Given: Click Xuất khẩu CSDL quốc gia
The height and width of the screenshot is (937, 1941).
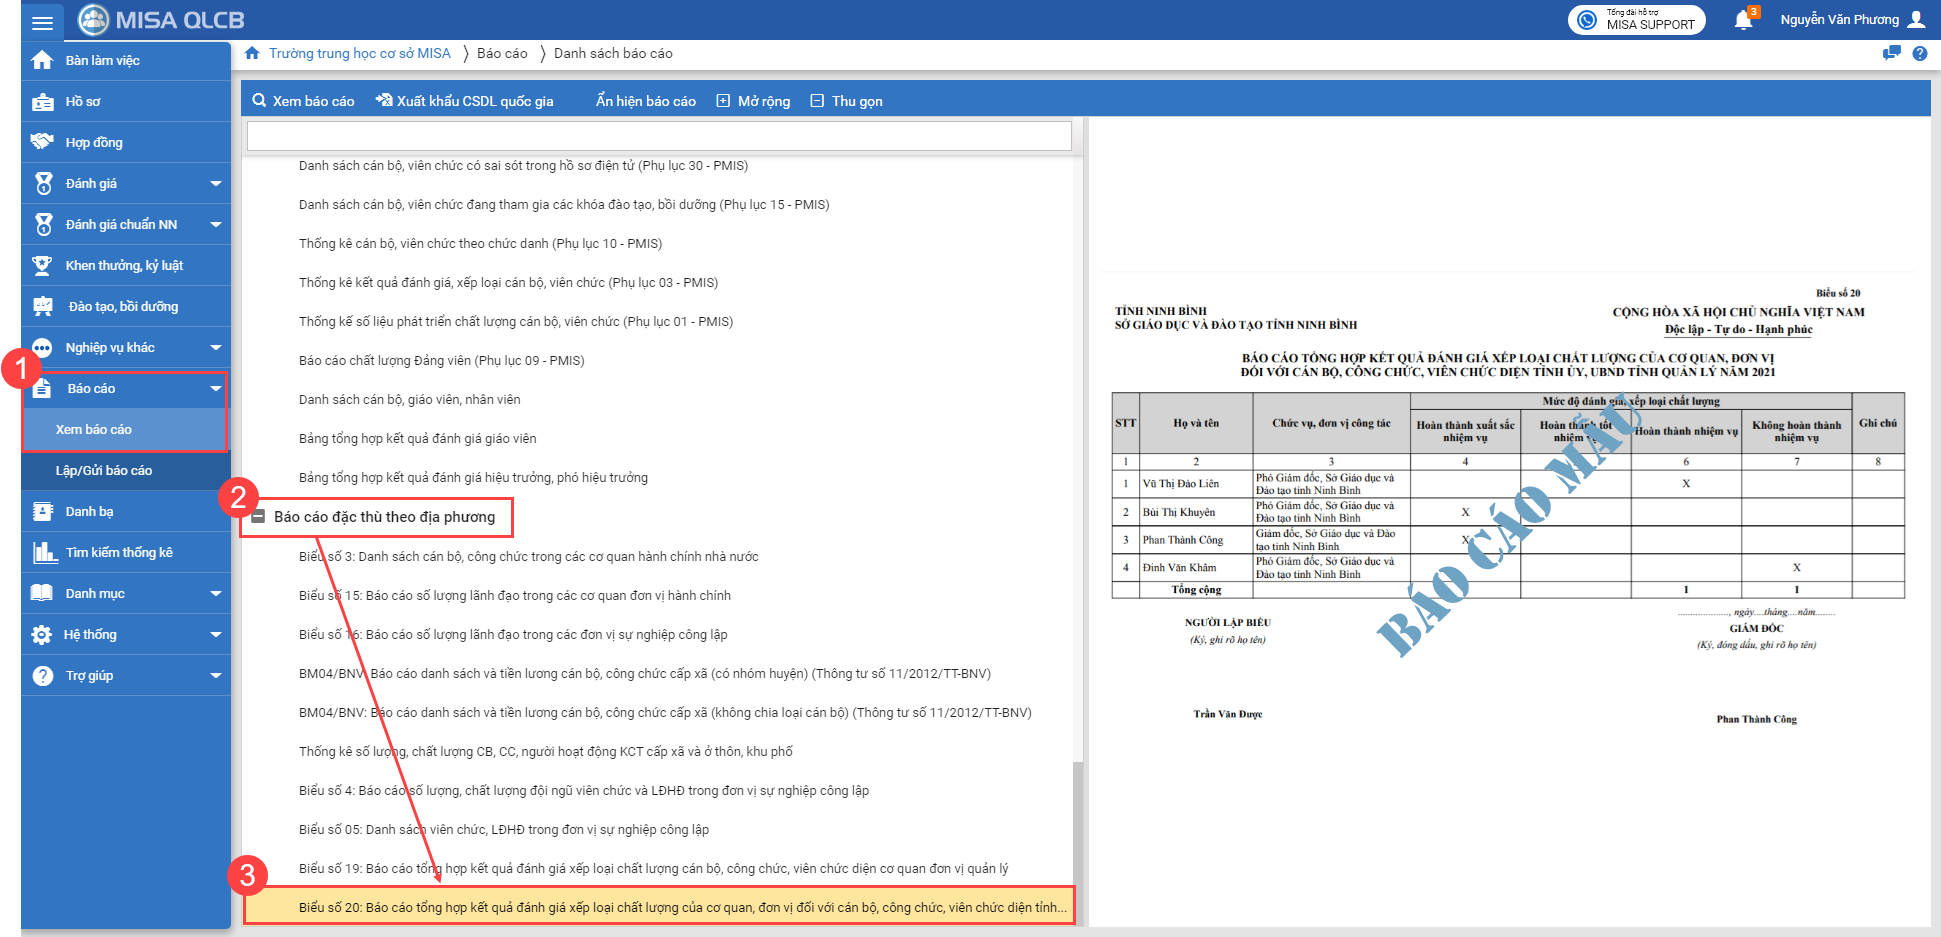Looking at the screenshot, I should (x=464, y=101).
